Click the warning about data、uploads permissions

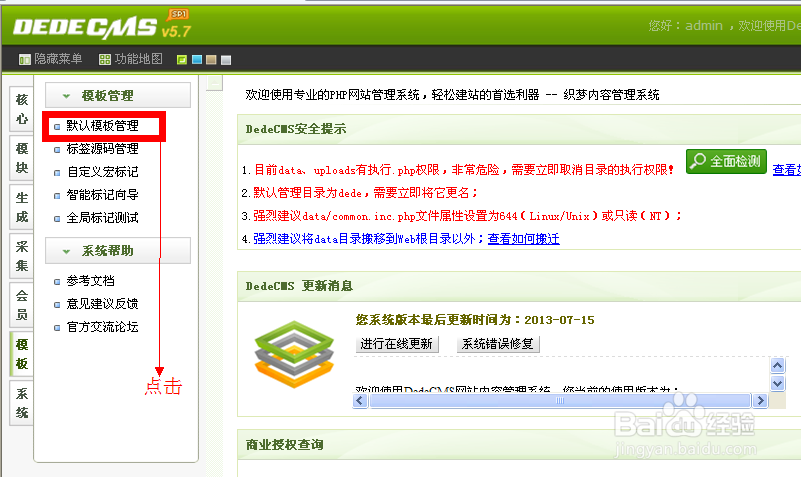pyautogui.click(x=464, y=170)
